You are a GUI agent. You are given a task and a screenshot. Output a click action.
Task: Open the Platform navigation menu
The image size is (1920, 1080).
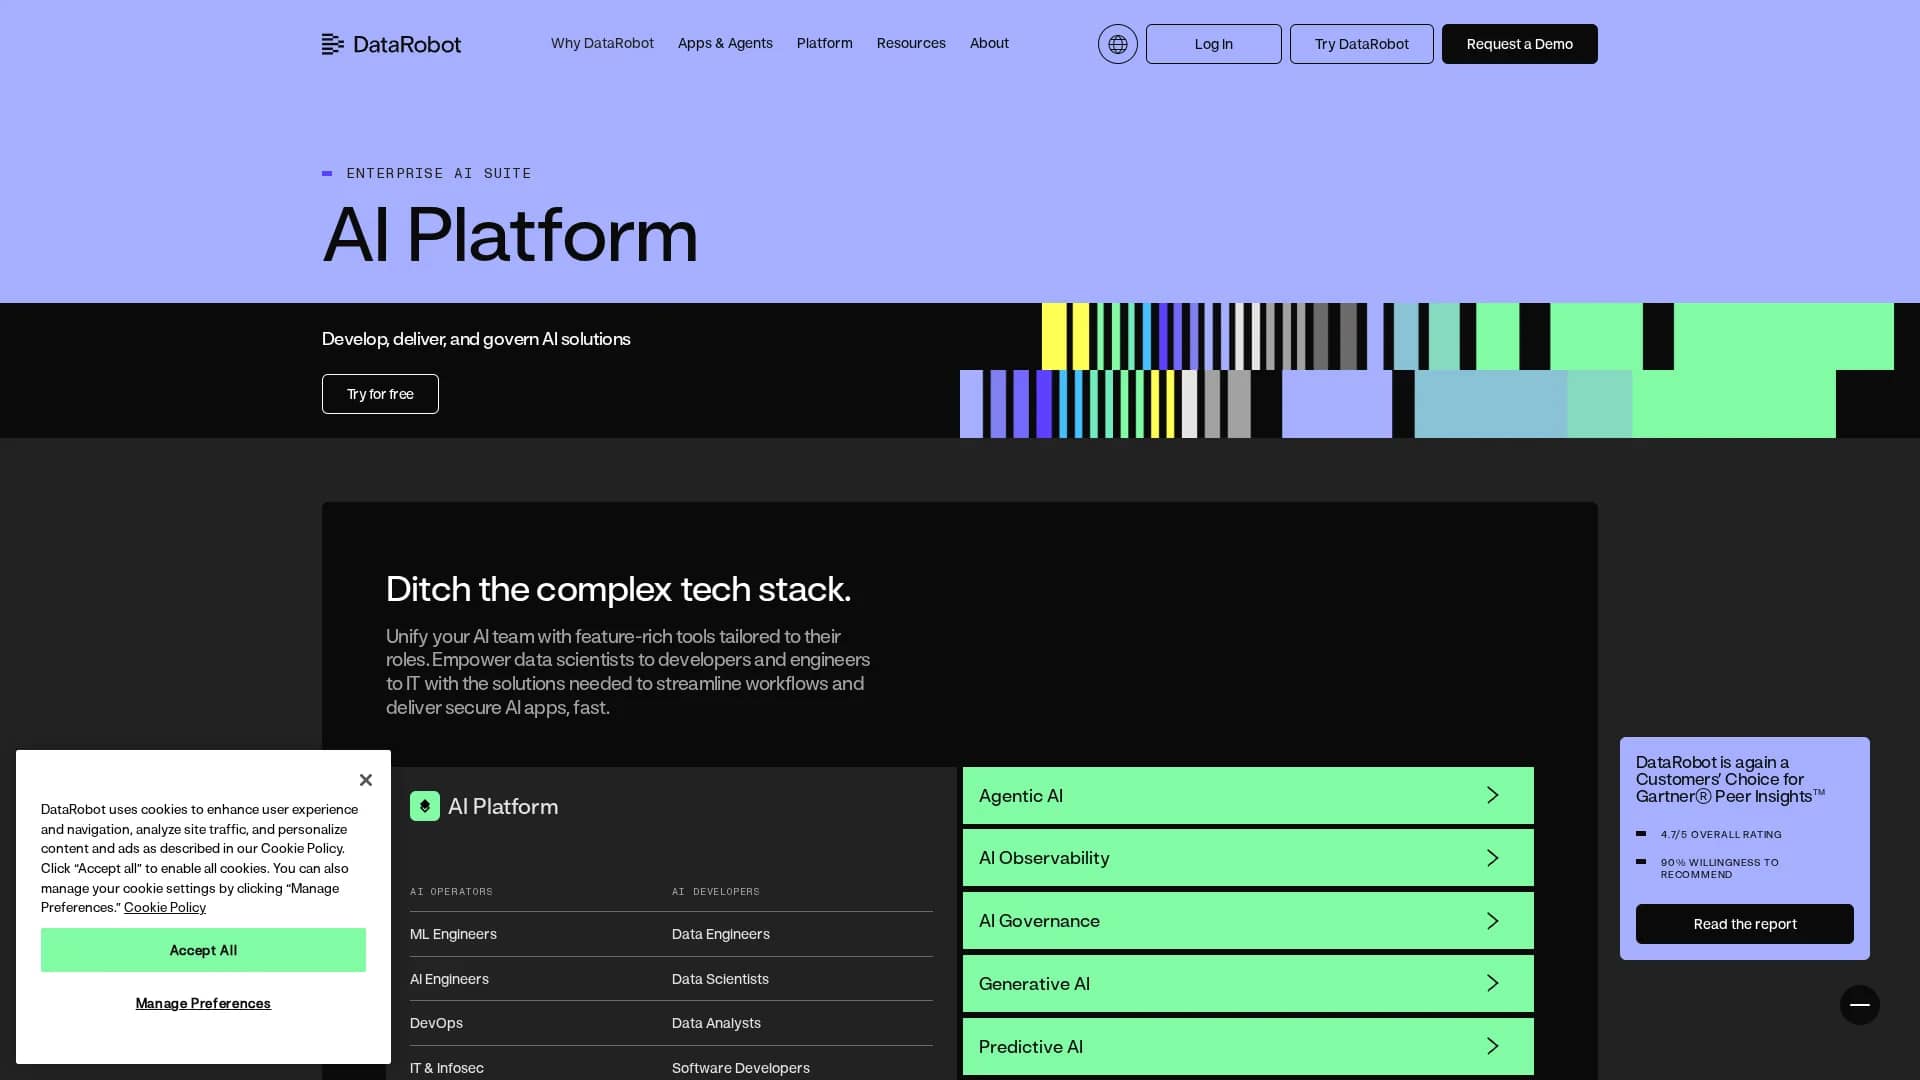(824, 43)
